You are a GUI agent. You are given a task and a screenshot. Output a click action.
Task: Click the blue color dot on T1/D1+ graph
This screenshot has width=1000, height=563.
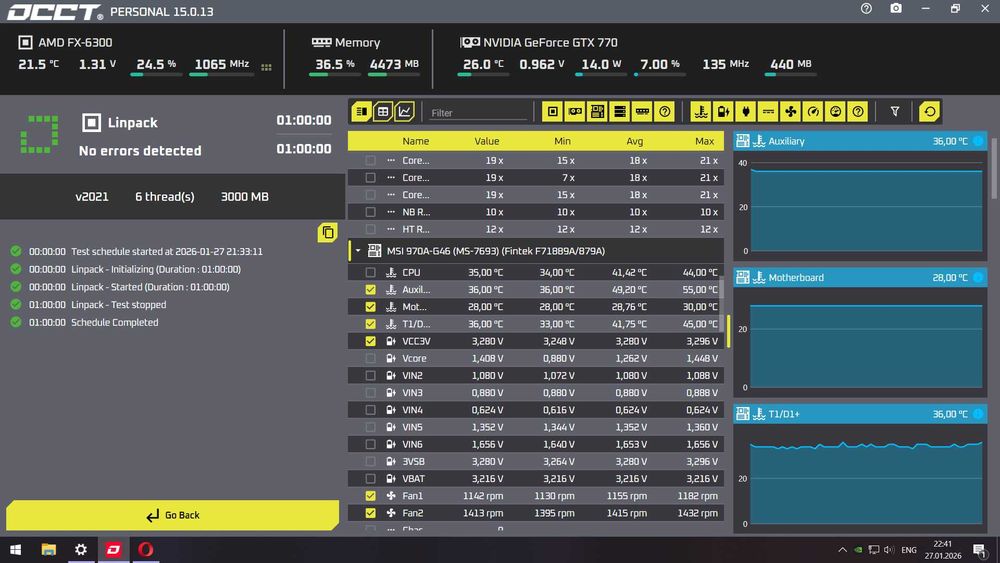(x=978, y=414)
